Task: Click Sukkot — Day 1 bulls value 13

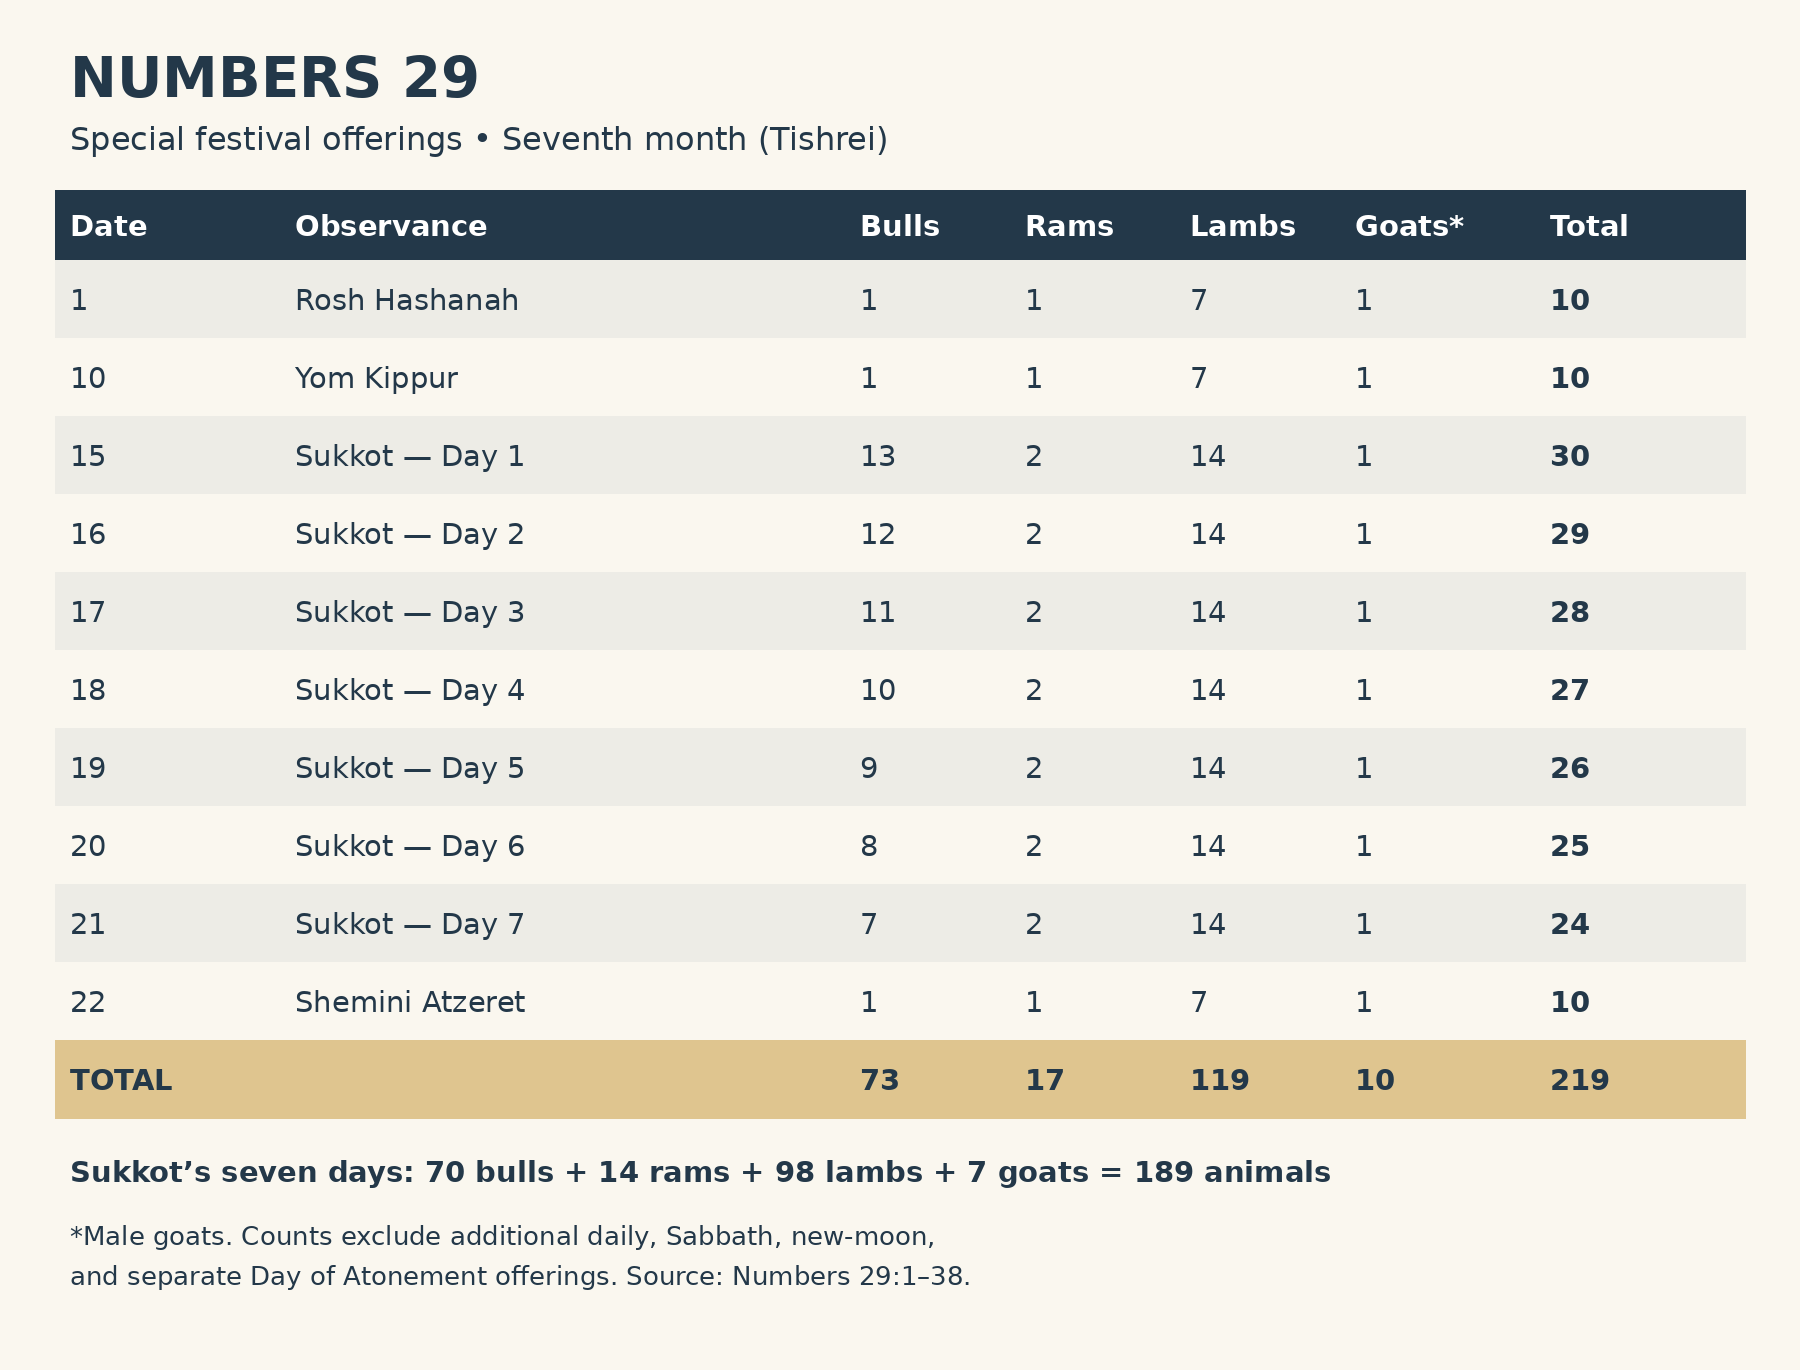Action: pyautogui.click(x=878, y=456)
